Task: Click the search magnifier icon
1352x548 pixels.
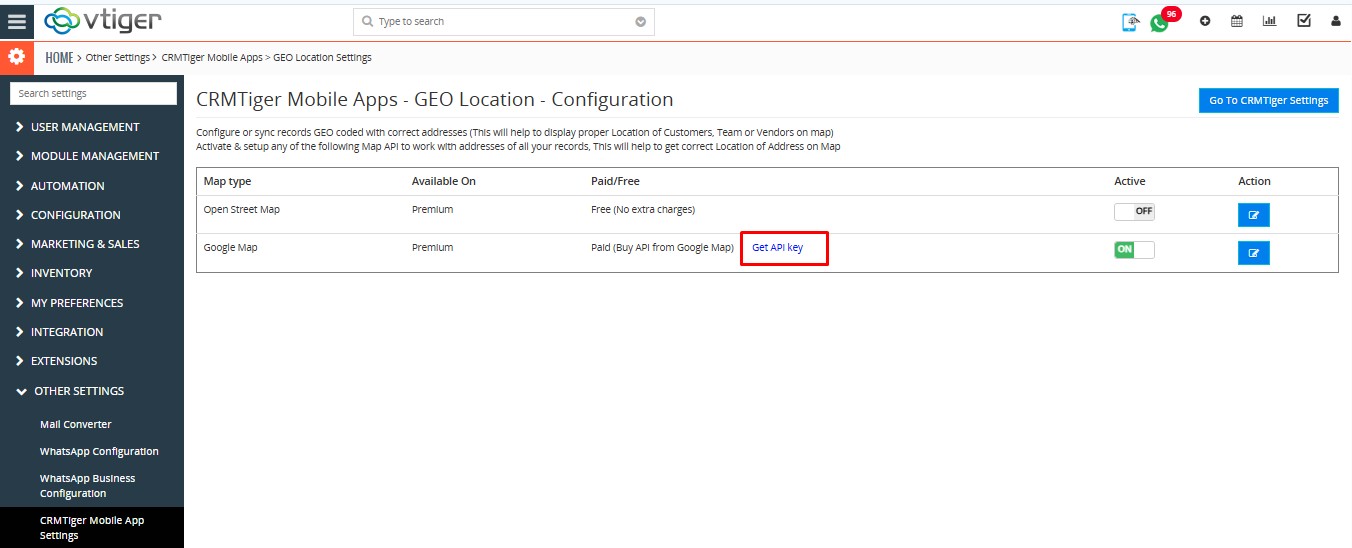Action: point(367,21)
